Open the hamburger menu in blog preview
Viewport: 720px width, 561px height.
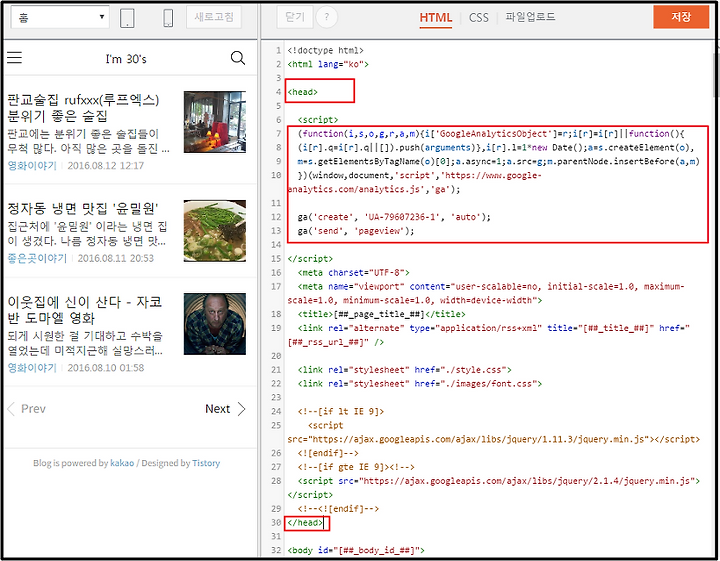pos(14,57)
